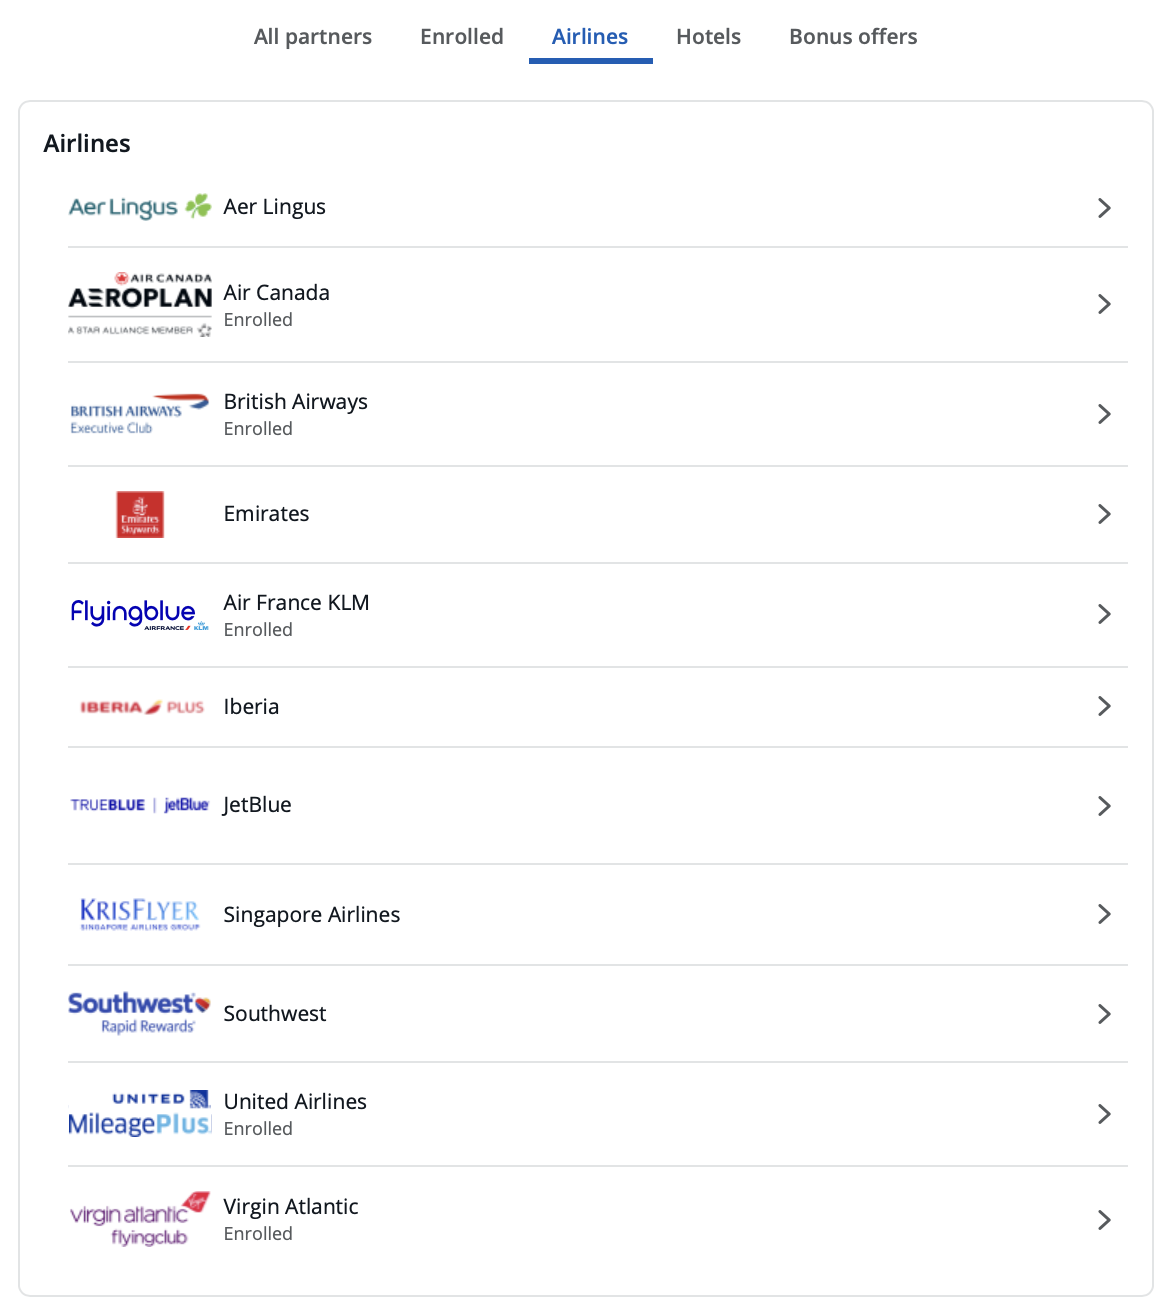Click the Enrolled status under Air Canada
Screen dimensions: 1168x1310
coord(258,320)
